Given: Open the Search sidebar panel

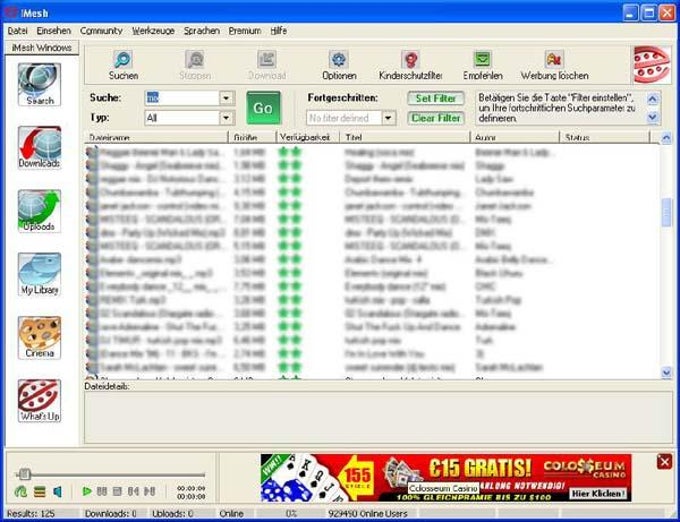Looking at the screenshot, I should coord(39,84).
